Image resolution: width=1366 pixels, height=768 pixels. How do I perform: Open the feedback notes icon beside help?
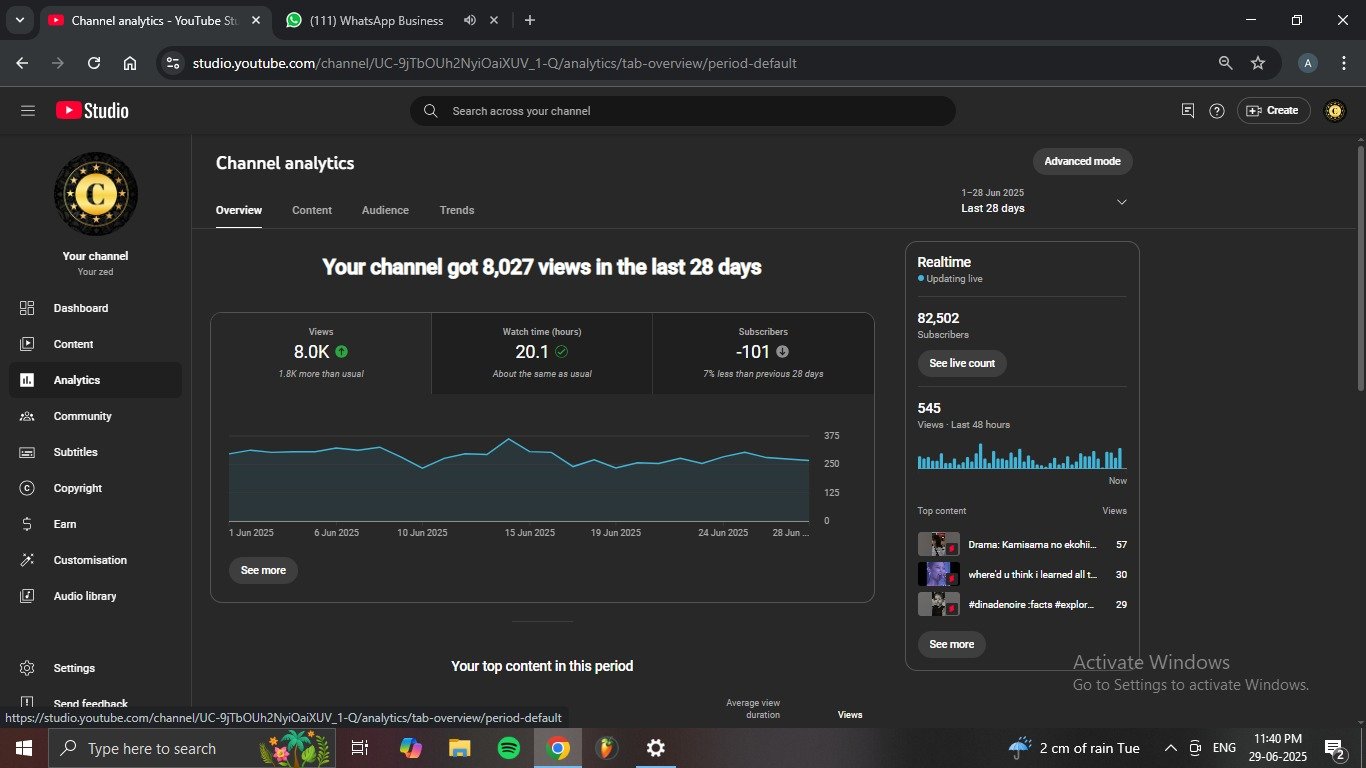click(1188, 111)
